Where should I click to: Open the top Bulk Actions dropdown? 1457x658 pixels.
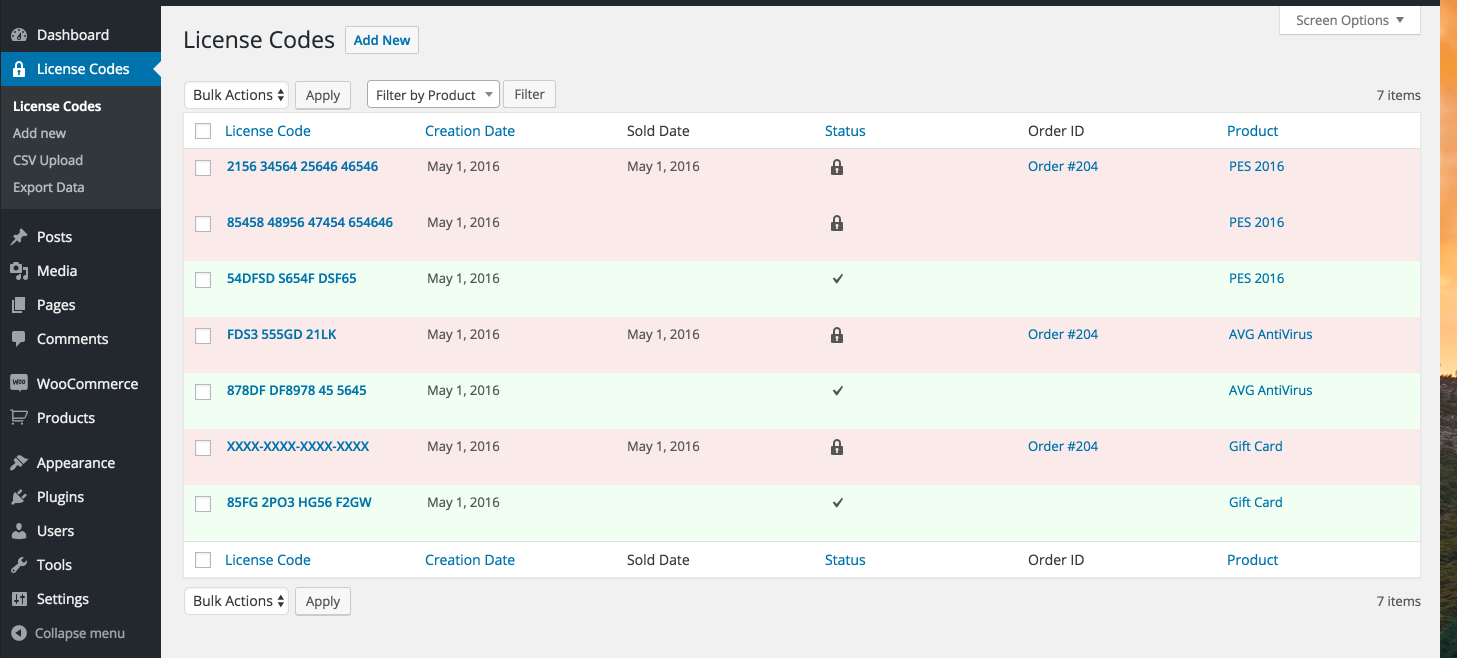[x=236, y=95]
